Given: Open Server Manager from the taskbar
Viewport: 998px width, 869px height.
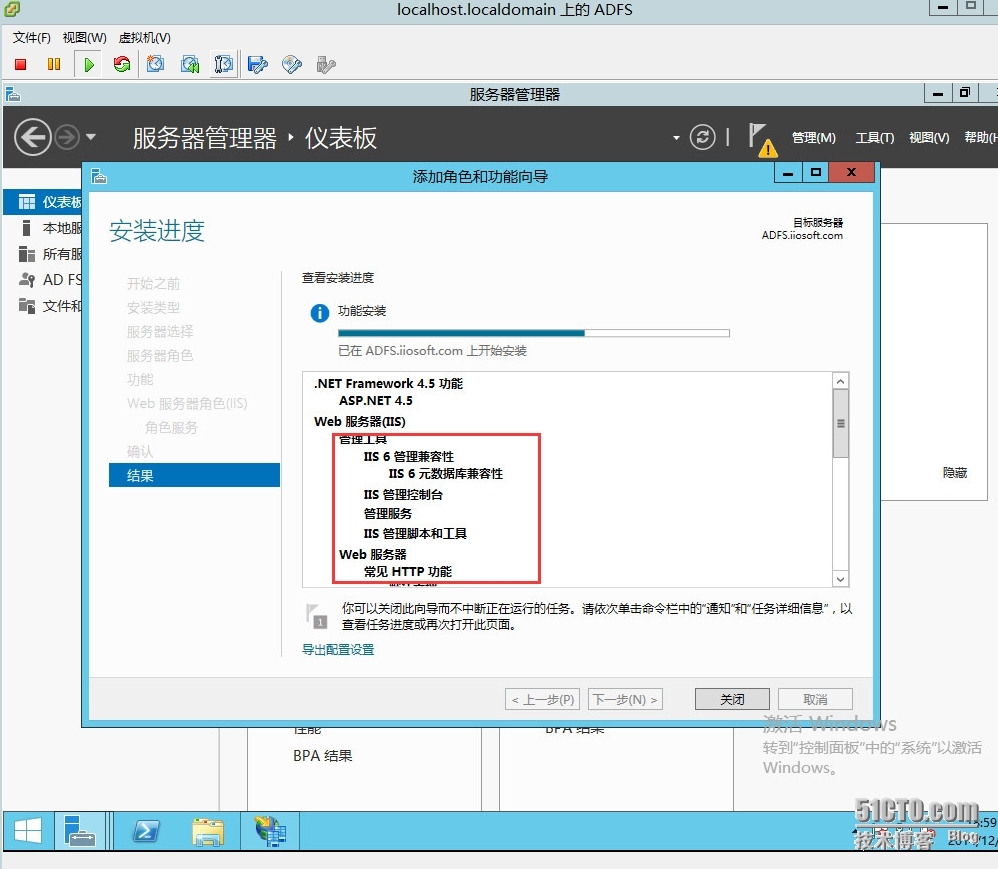Looking at the screenshot, I should tap(79, 831).
